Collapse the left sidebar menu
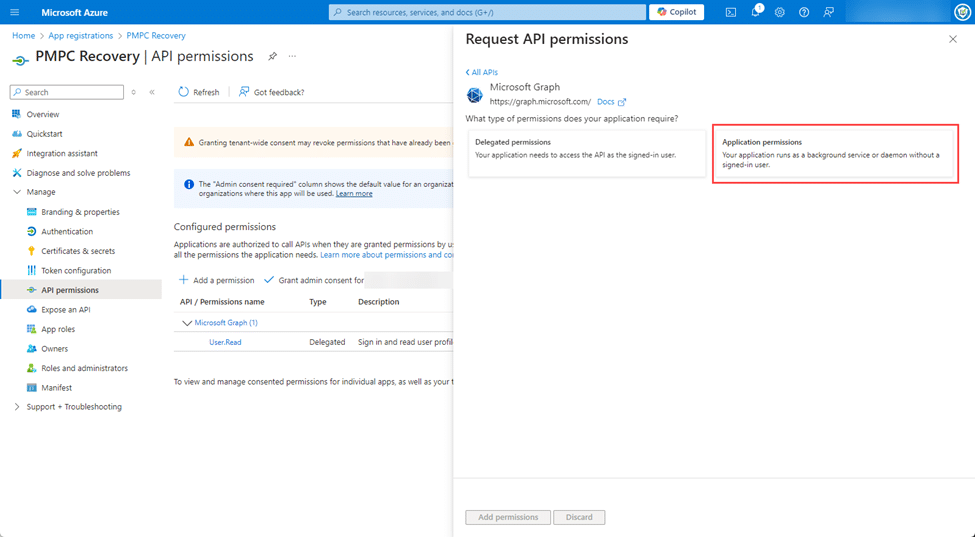The height and width of the screenshot is (537, 975). tap(152, 92)
